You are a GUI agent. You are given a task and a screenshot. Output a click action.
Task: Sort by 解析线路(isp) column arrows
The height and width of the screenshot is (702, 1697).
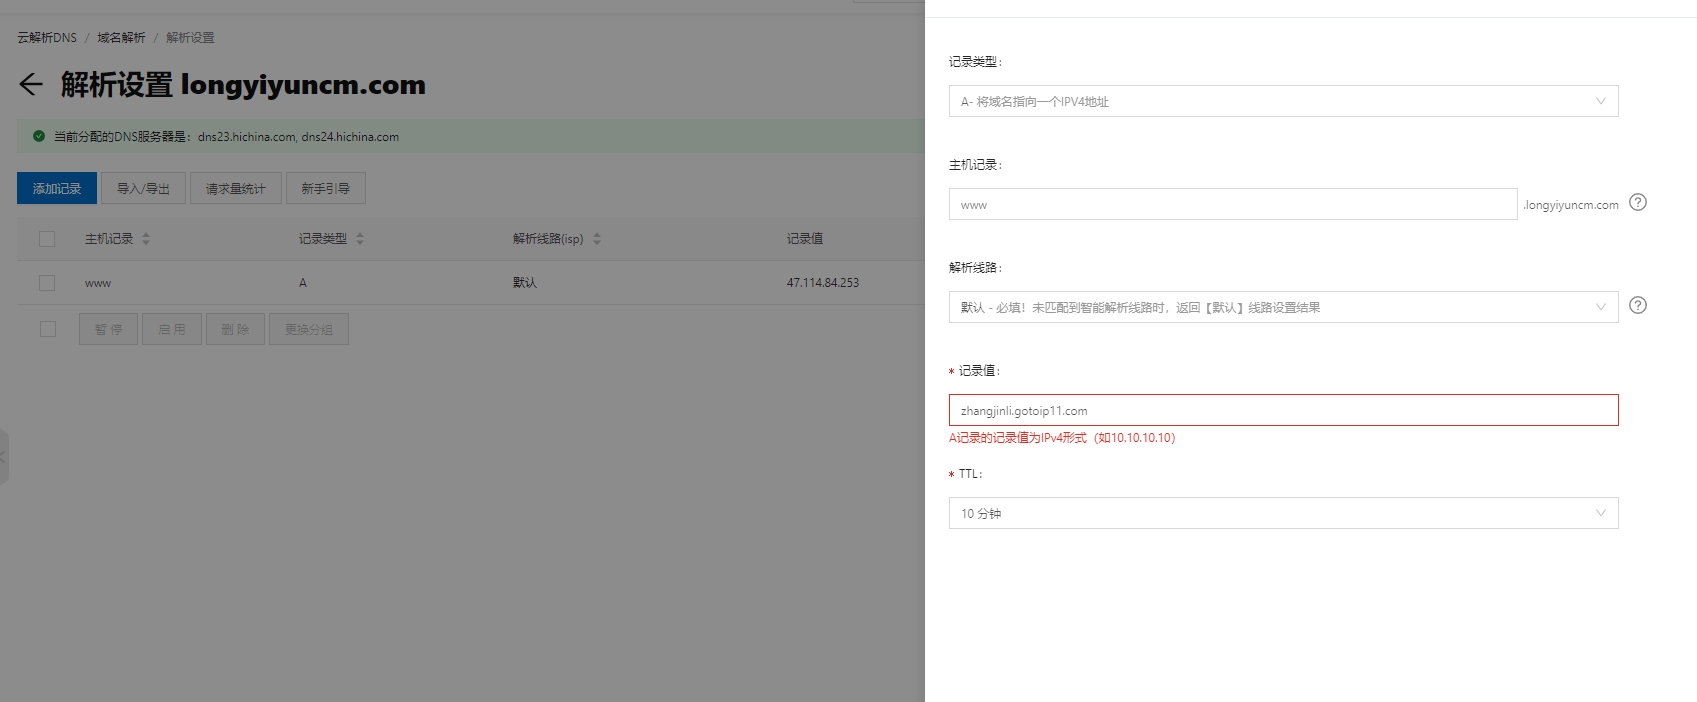[597, 239]
